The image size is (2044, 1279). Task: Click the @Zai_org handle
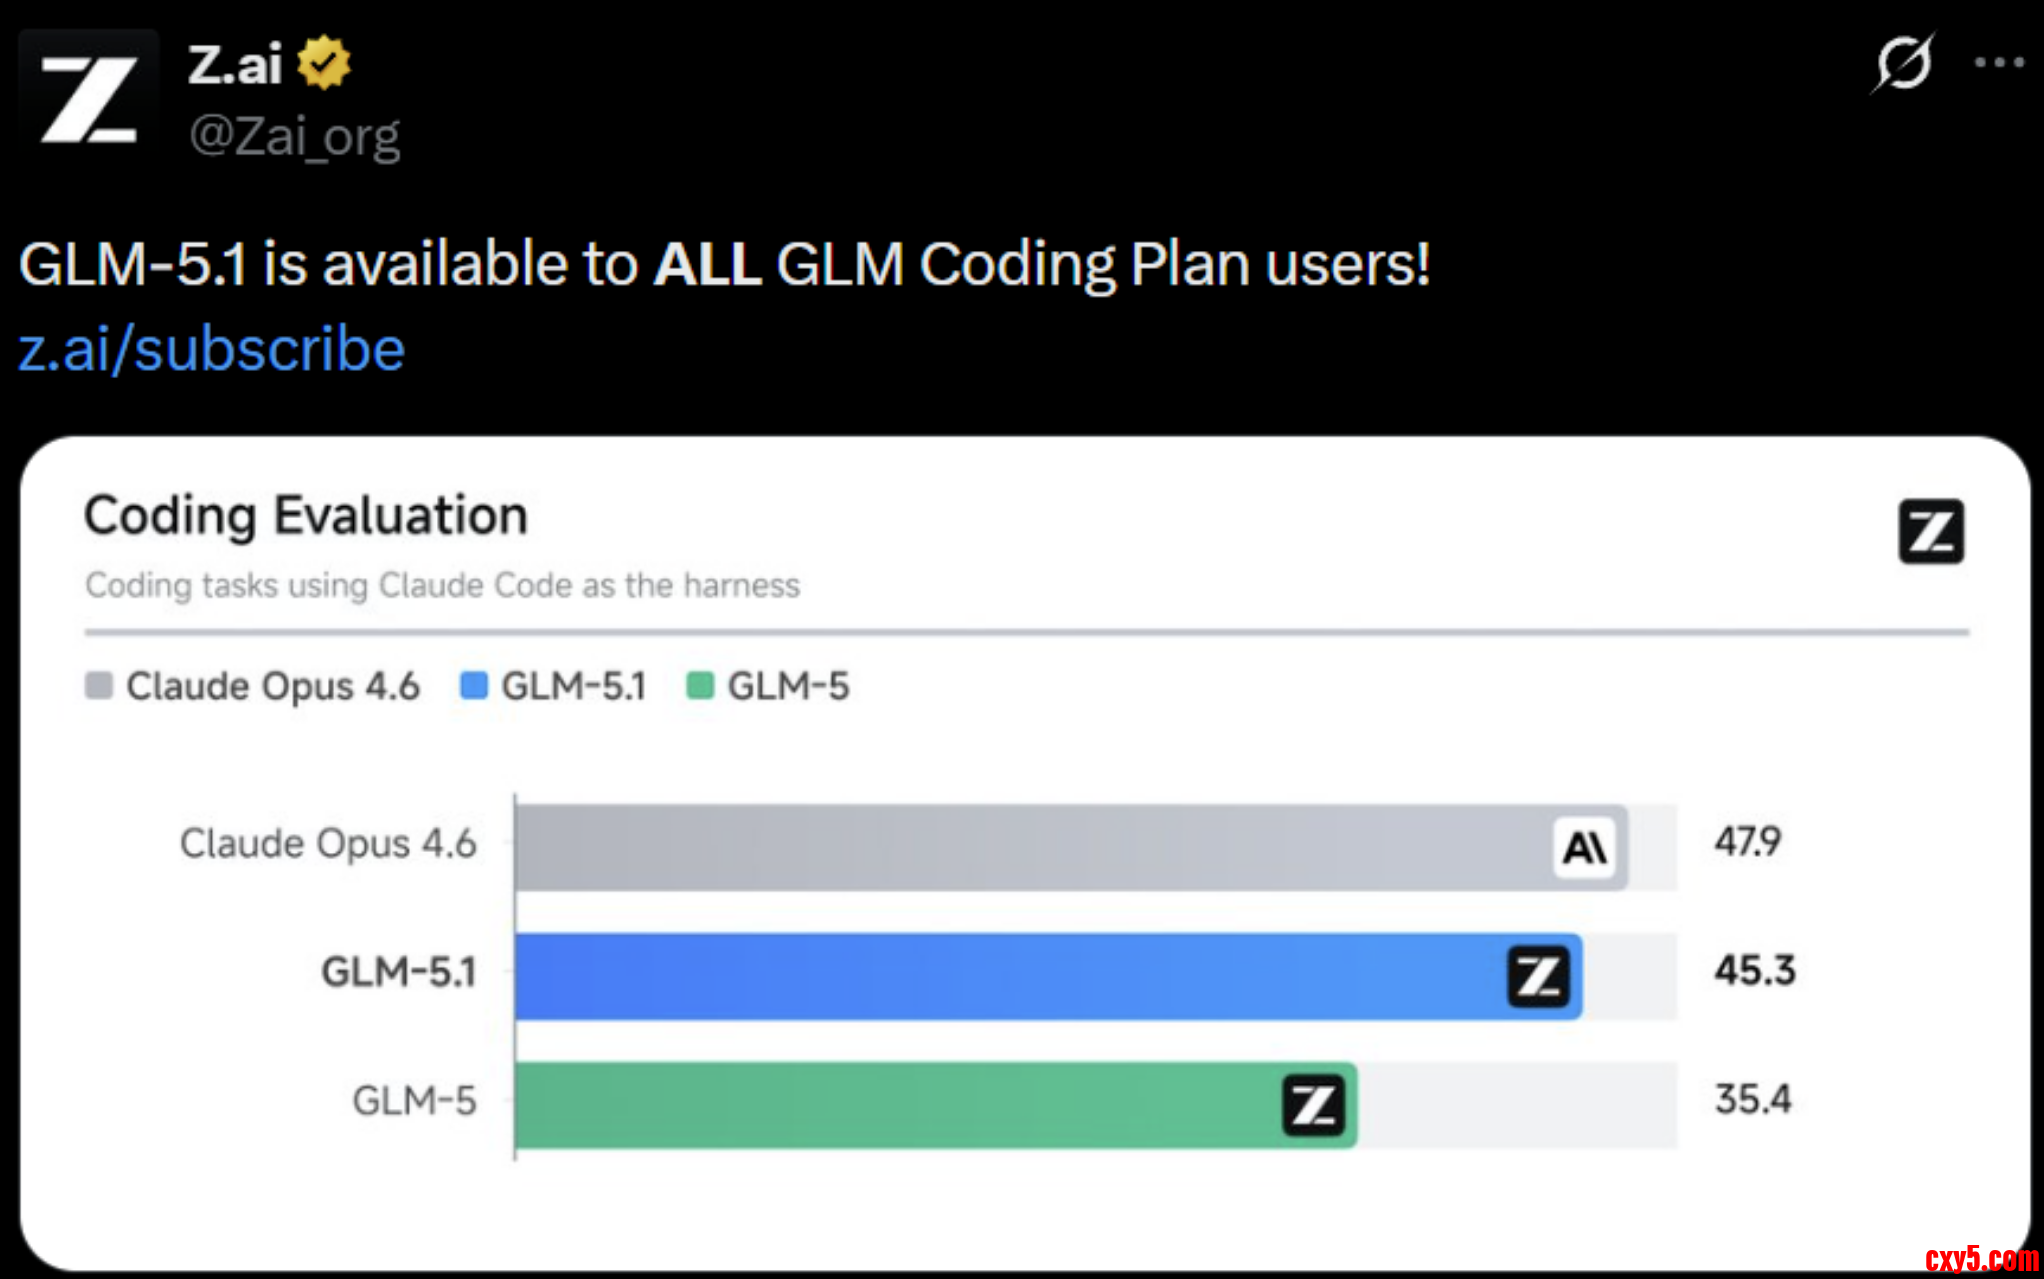[295, 136]
